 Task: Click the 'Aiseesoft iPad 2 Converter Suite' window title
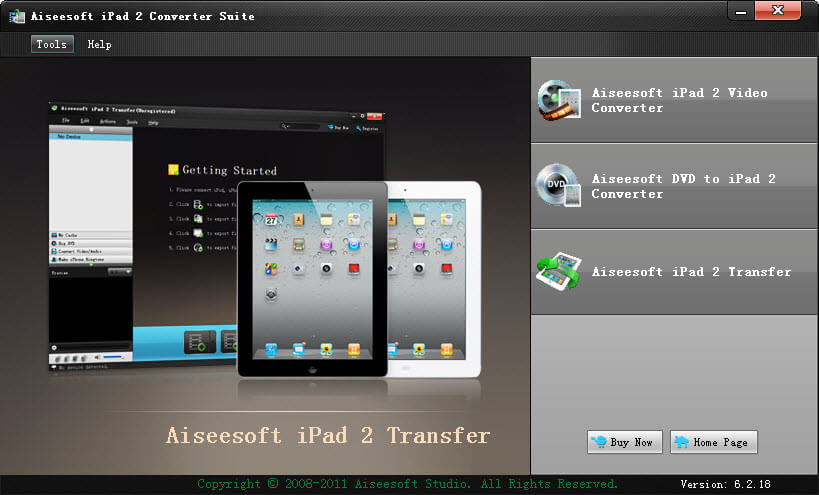pos(143,16)
